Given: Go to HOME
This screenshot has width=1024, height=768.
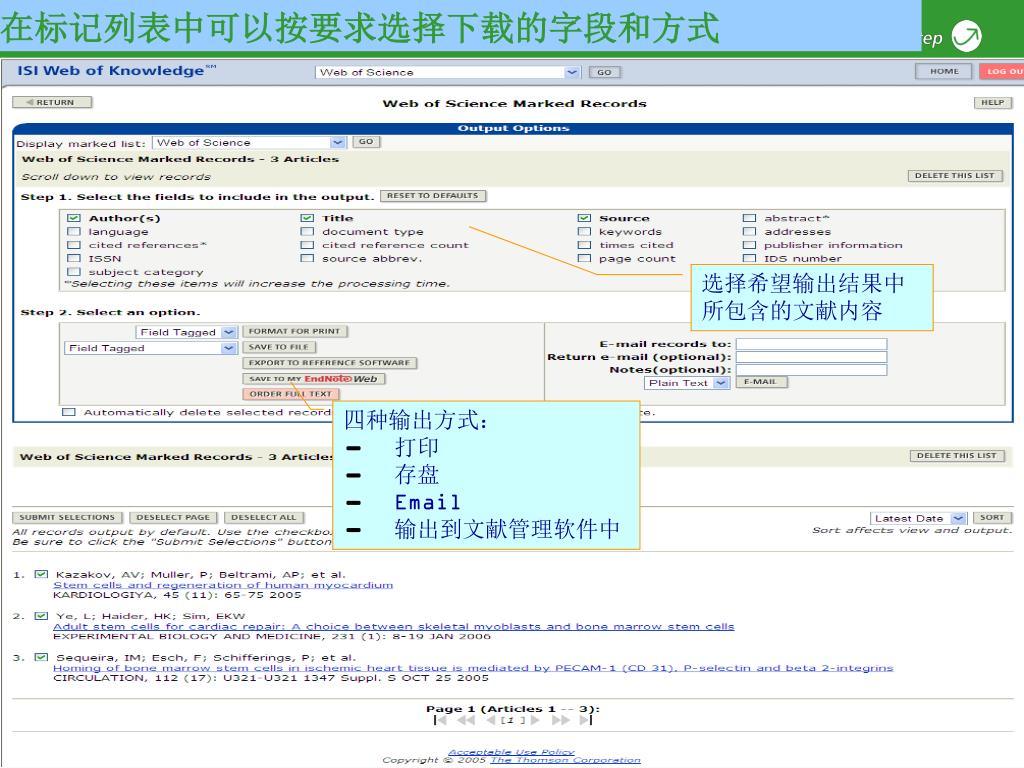Looking at the screenshot, I should pos(944,71).
